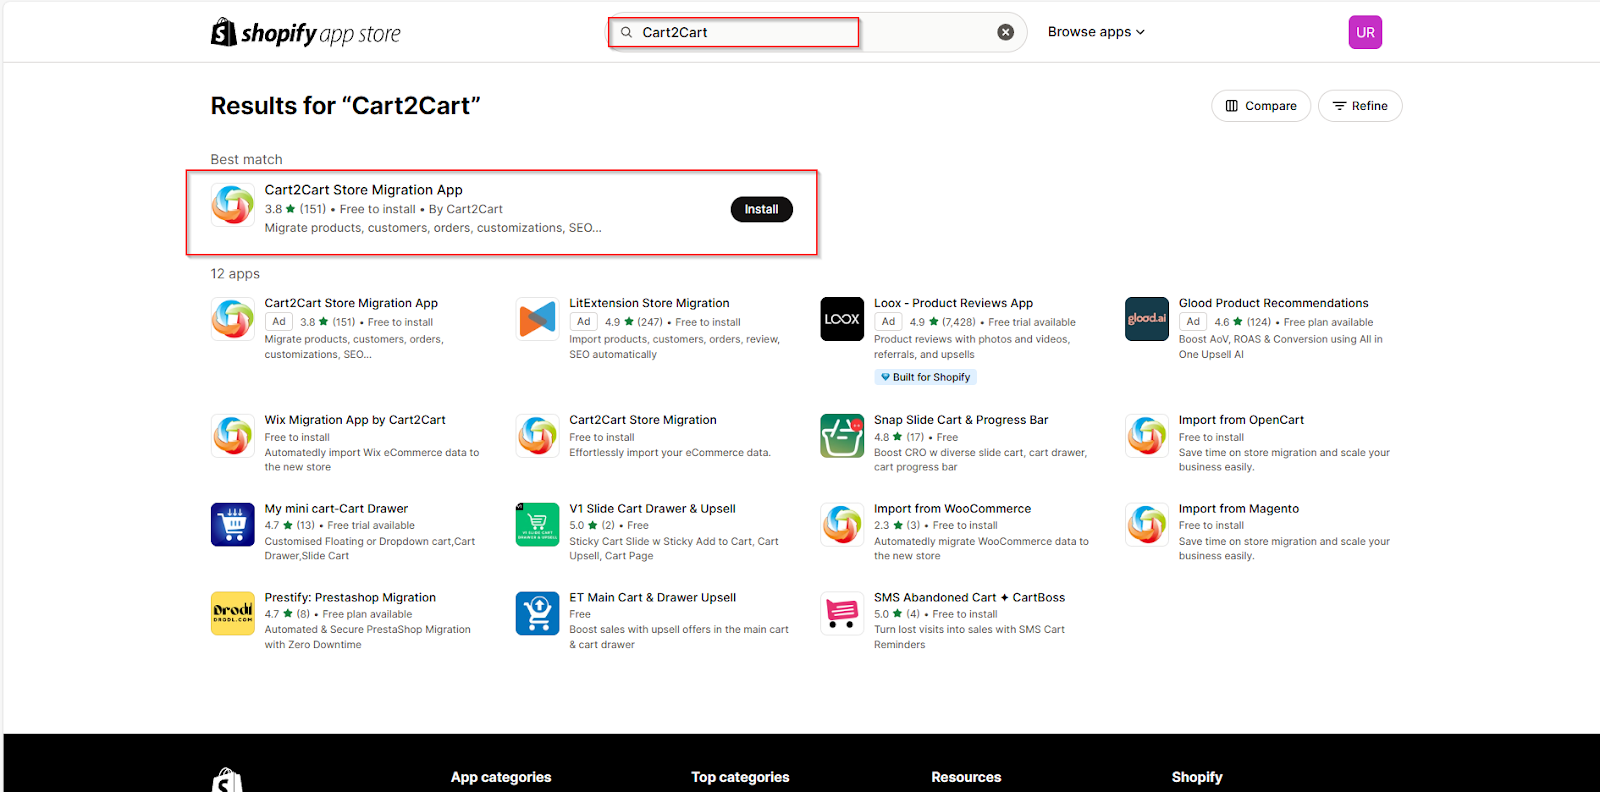Click the "12 apps" count text
Image resolution: width=1600 pixels, height=792 pixels.
pyautogui.click(x=235, y=274)
